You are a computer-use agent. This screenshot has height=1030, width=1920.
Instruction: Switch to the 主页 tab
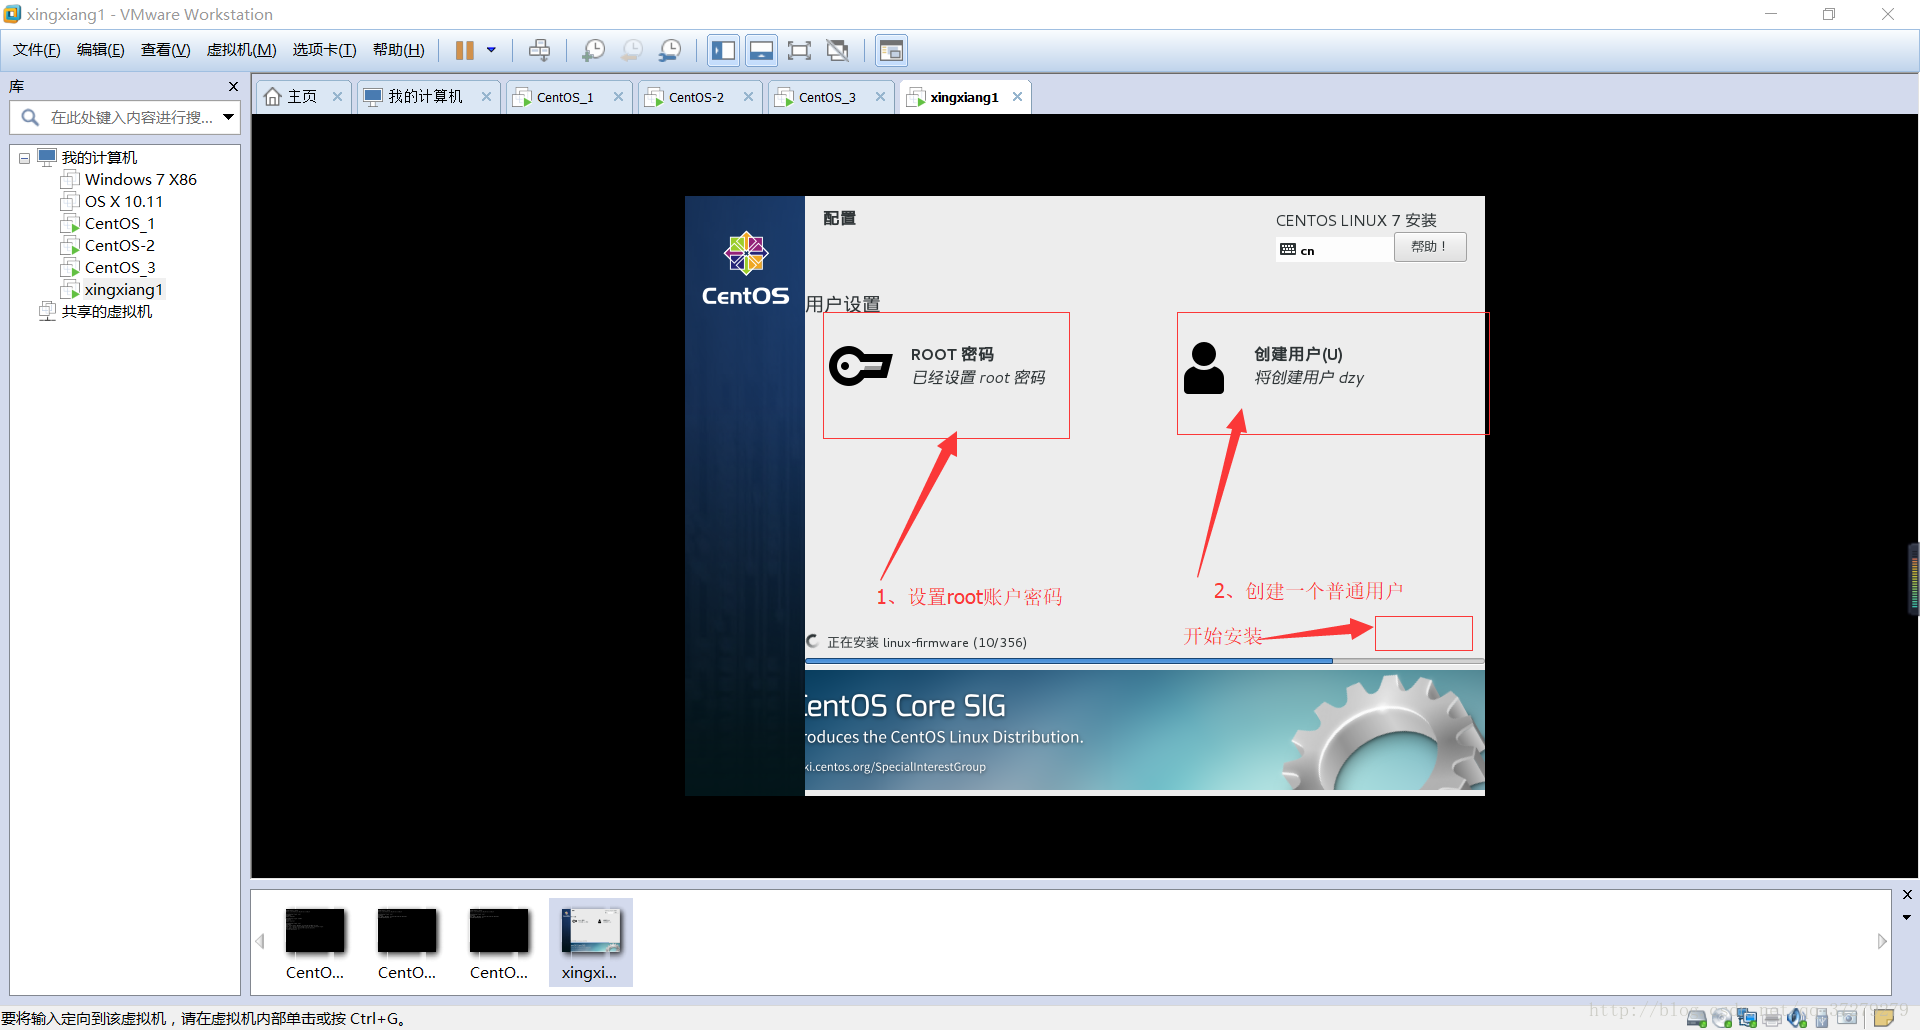click(302, 97)
